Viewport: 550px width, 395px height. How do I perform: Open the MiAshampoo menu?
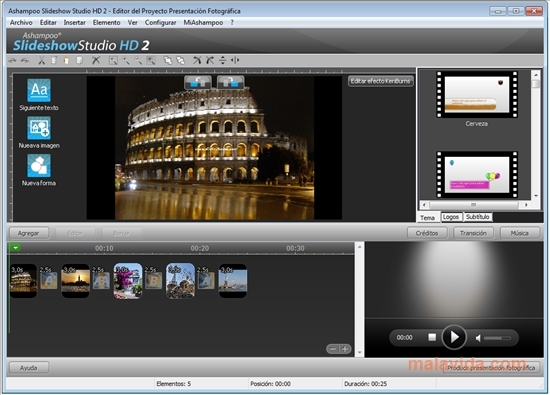click(203, 22)
